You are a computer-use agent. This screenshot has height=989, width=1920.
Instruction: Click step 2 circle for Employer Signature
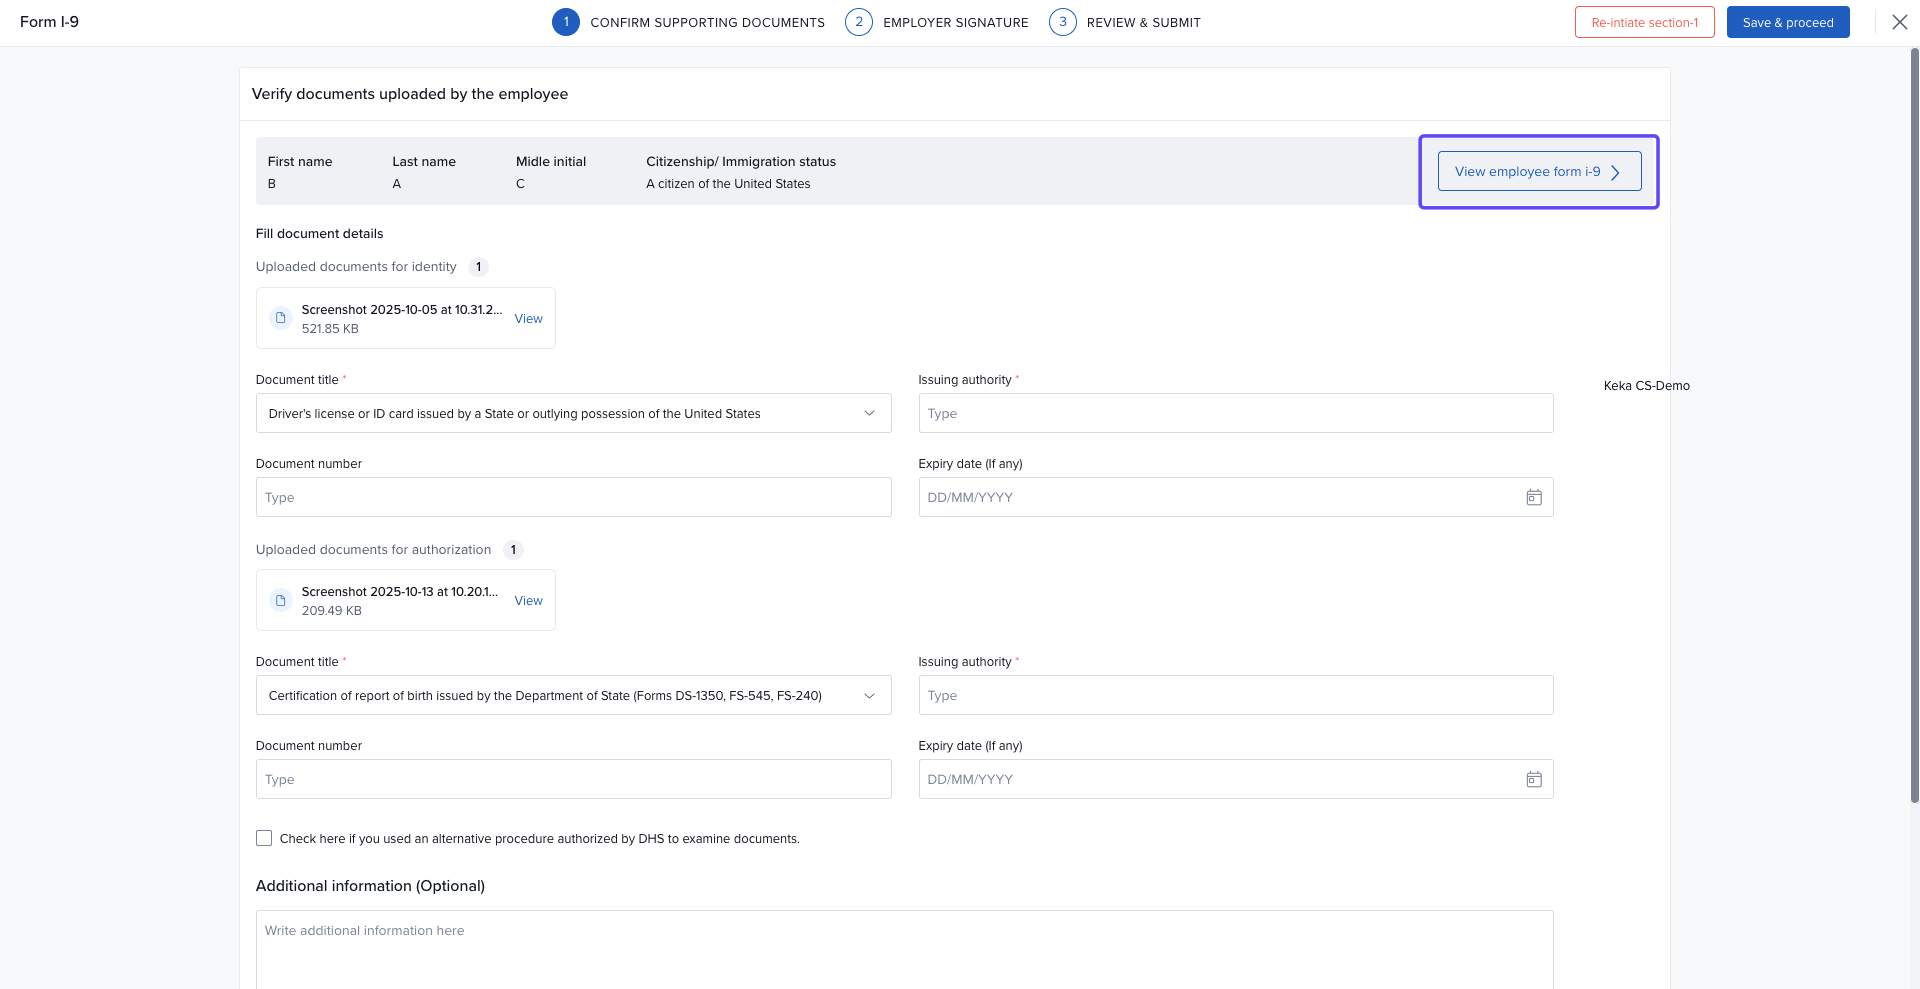tap(858, 22)
